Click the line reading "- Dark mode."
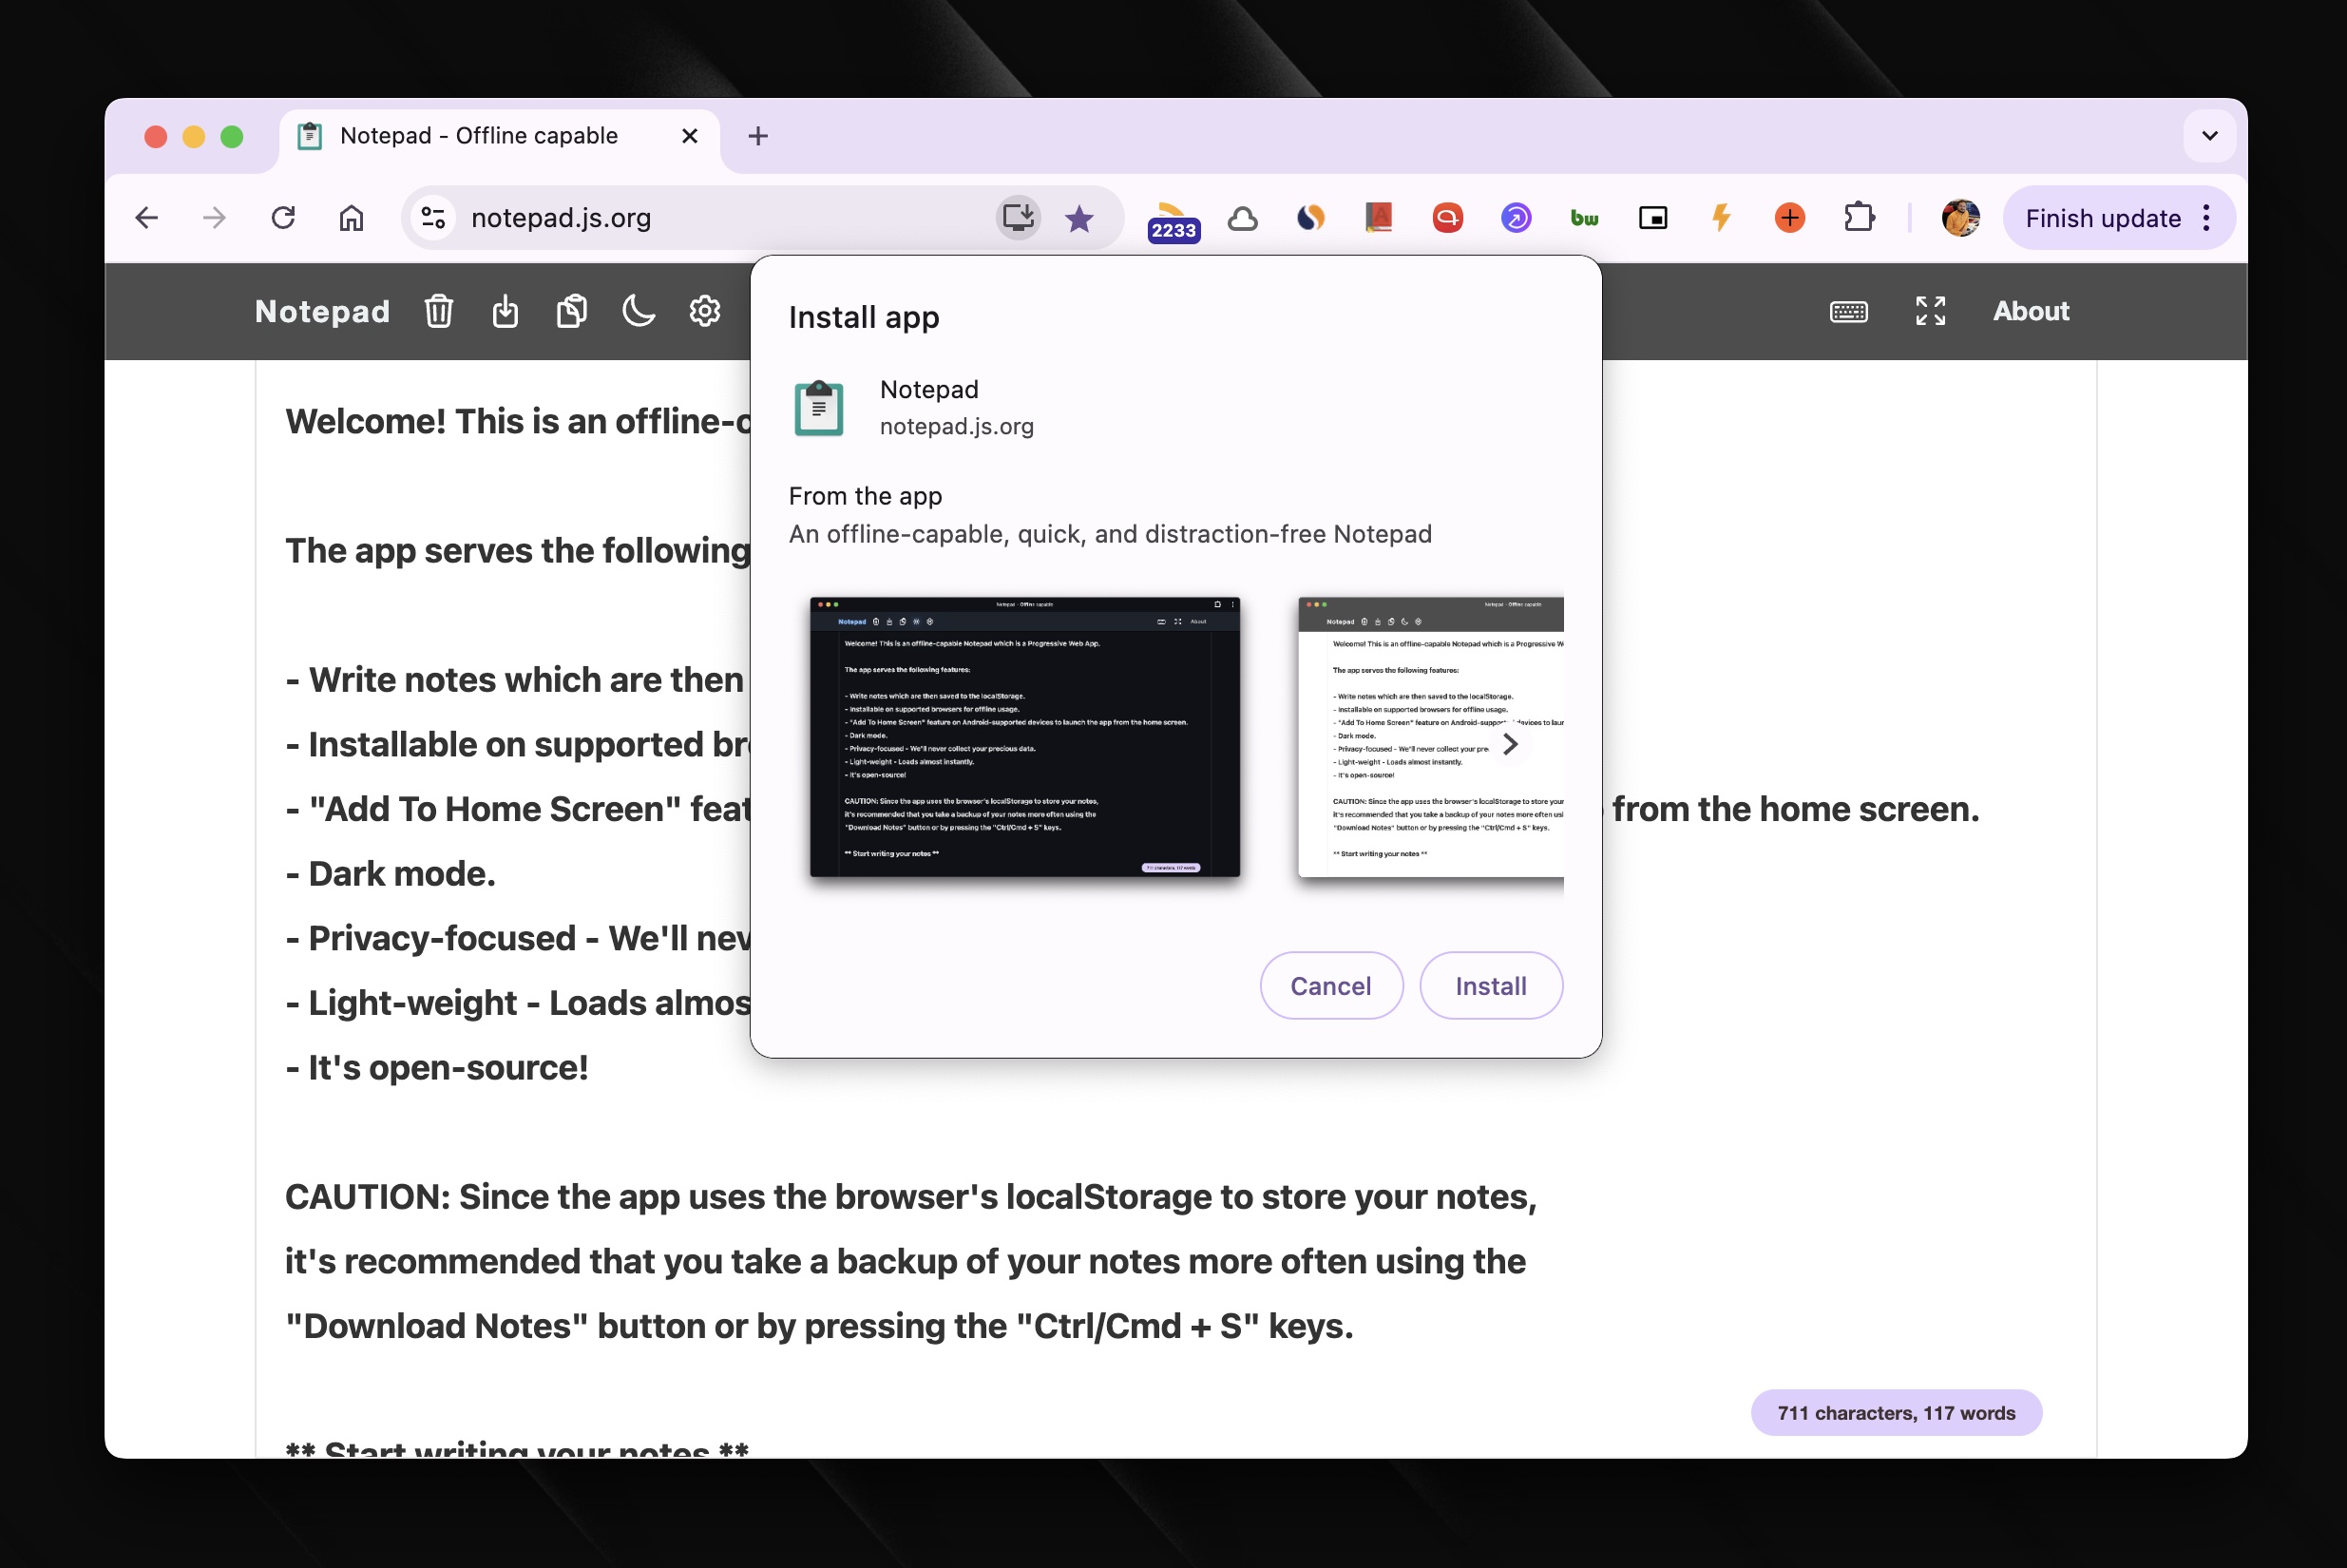 coord(390,874)
